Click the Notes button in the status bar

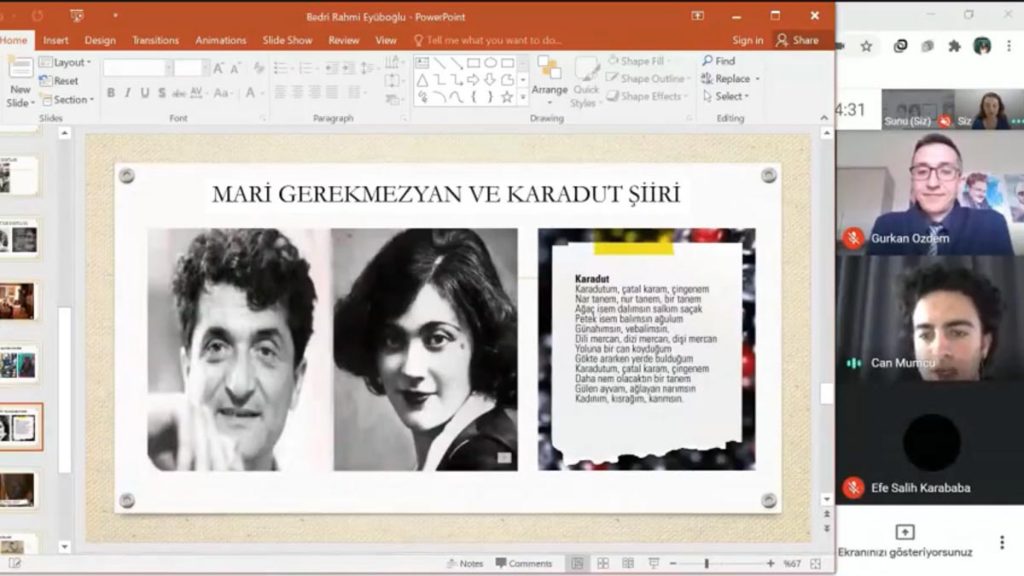(x=465, y=564)
